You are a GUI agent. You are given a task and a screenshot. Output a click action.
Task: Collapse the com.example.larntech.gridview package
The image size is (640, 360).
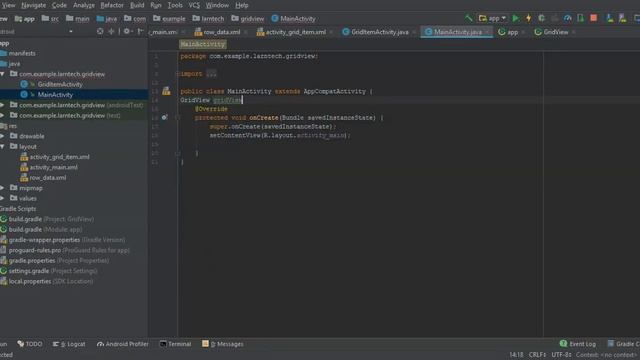(2, 74)
